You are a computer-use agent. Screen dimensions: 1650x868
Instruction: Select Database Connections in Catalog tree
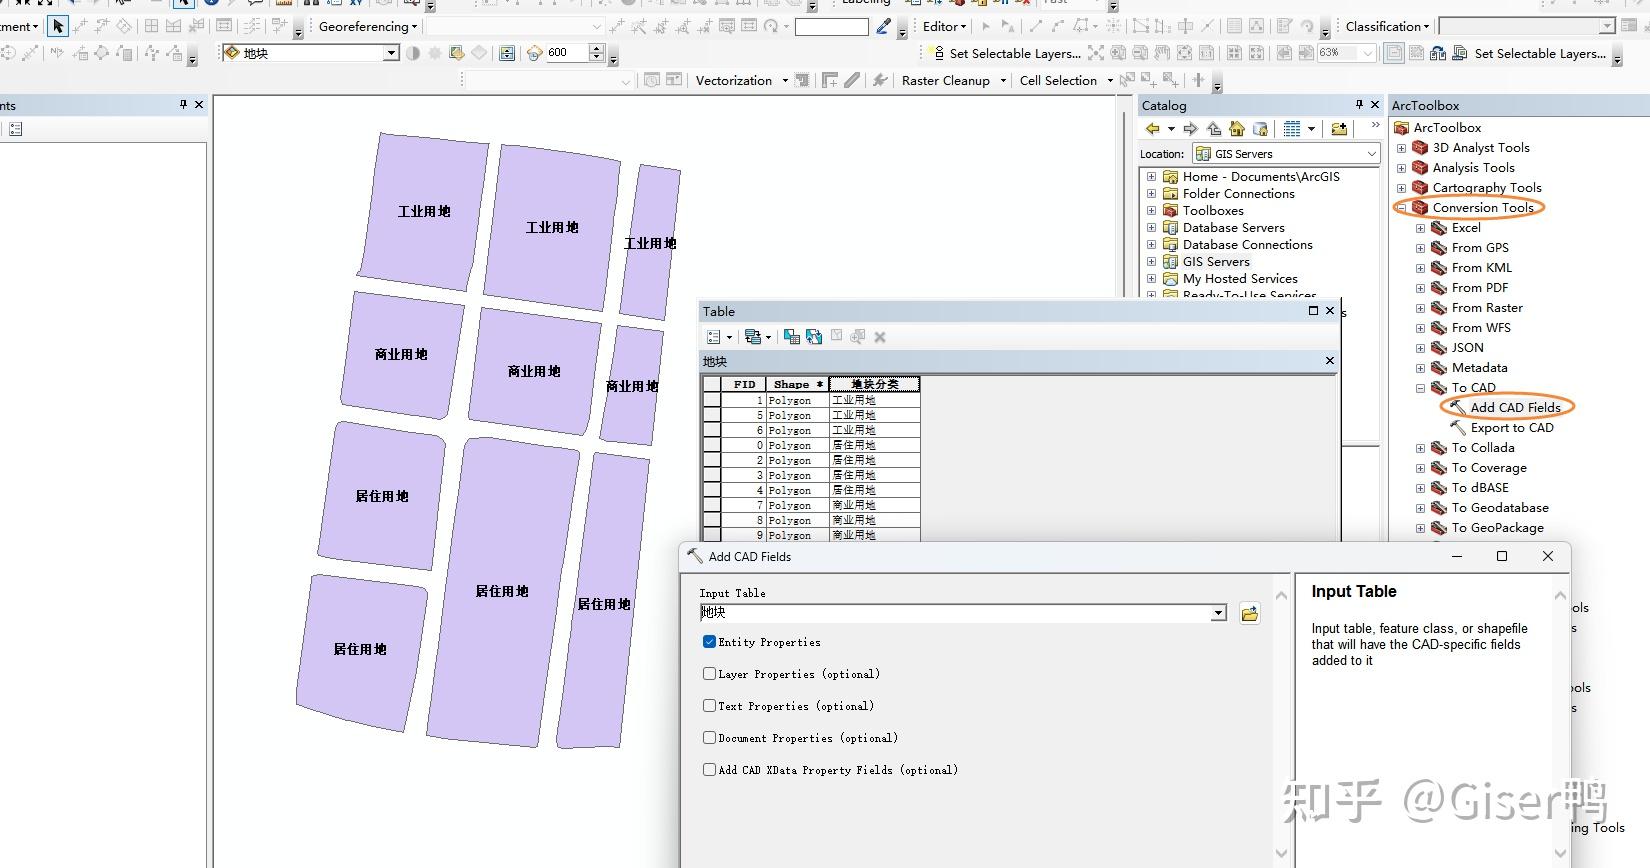[1247, 245]
